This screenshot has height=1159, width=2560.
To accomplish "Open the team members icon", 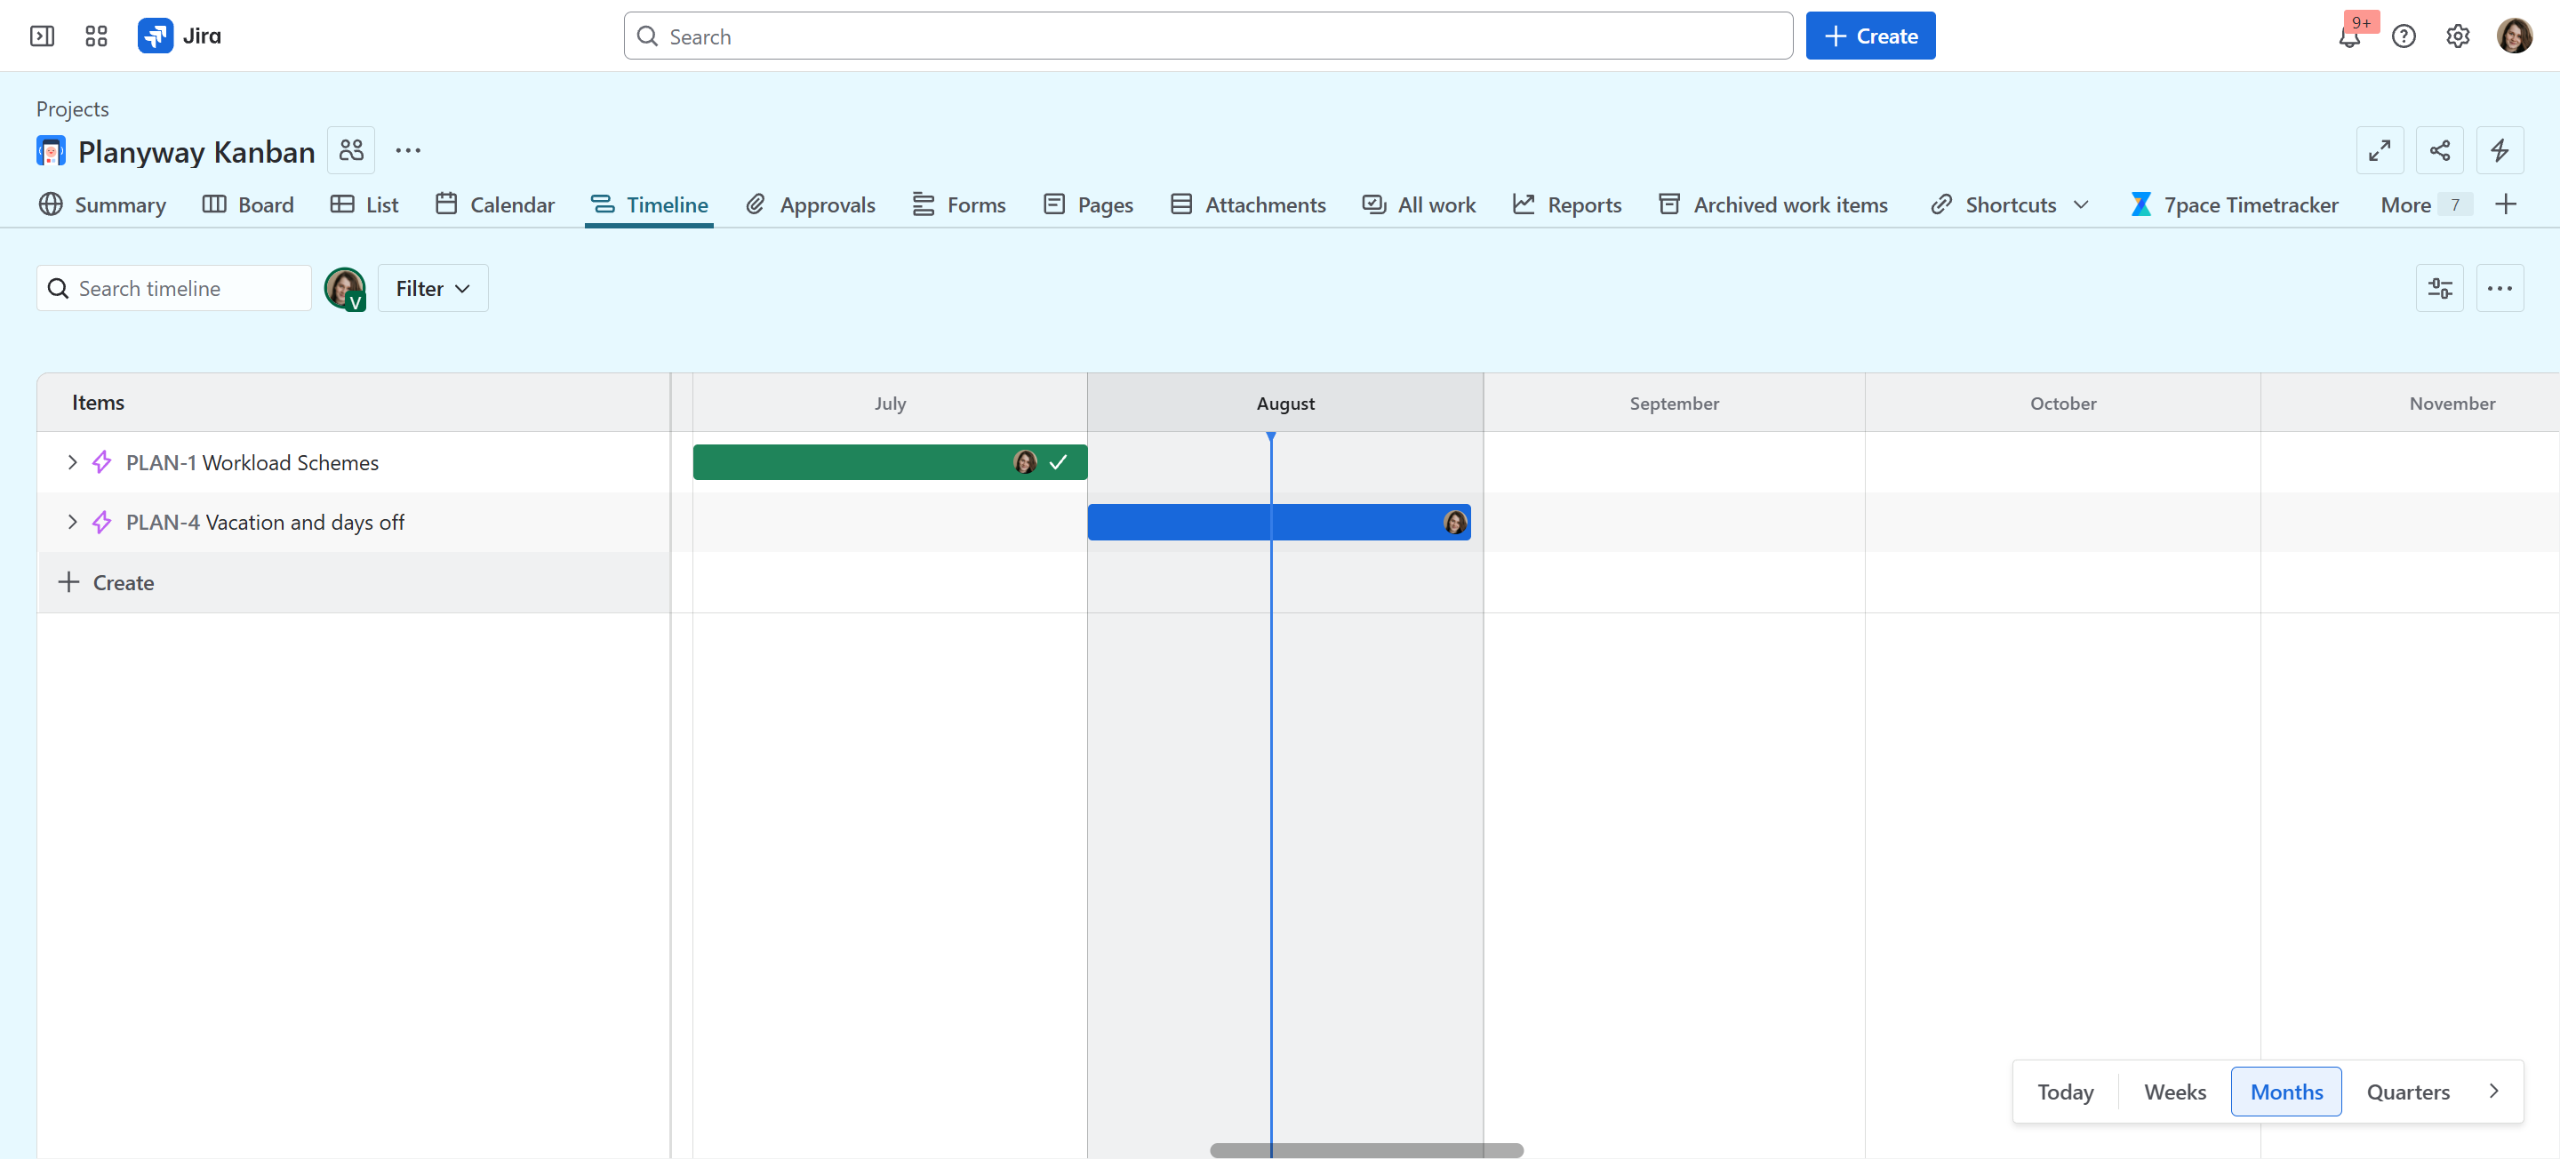I will click(351, 150).
